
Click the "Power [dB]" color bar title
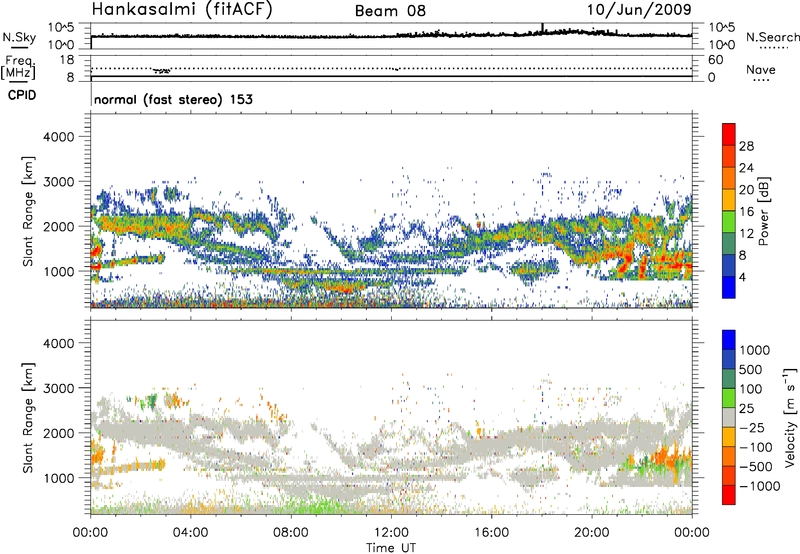coord(764,211)
